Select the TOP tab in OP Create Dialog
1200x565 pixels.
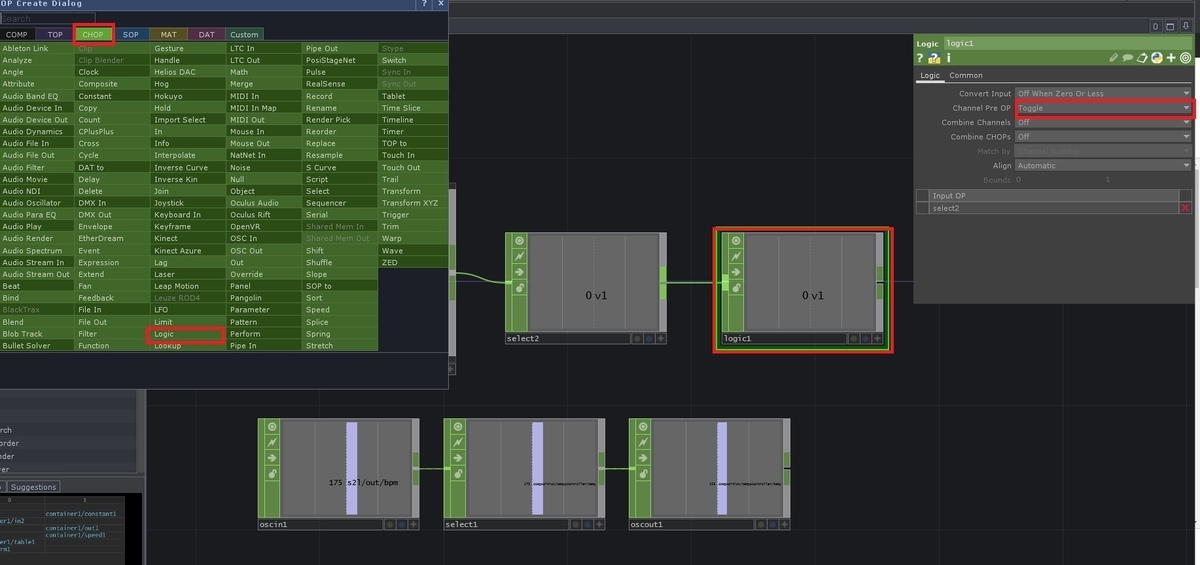point(55,34)
